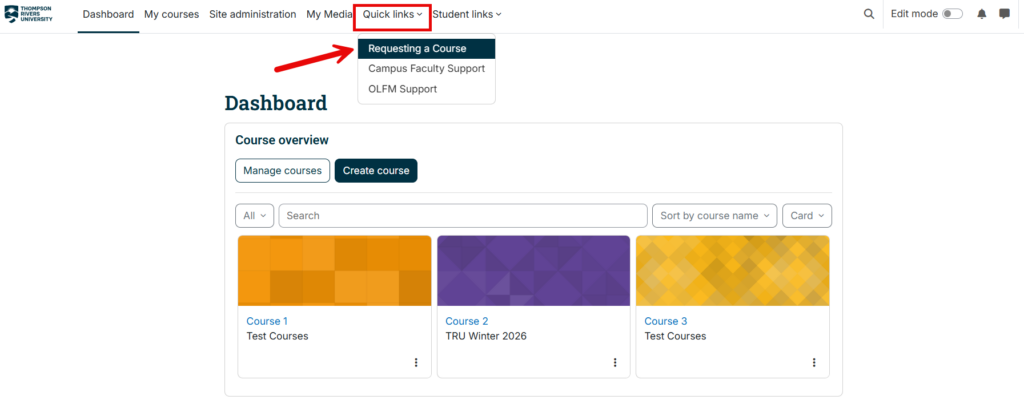Open Course 3 actions three-dot menu
Viewport: 1024px width, 400px height.
pyautogui.click(x=814, y=362)
